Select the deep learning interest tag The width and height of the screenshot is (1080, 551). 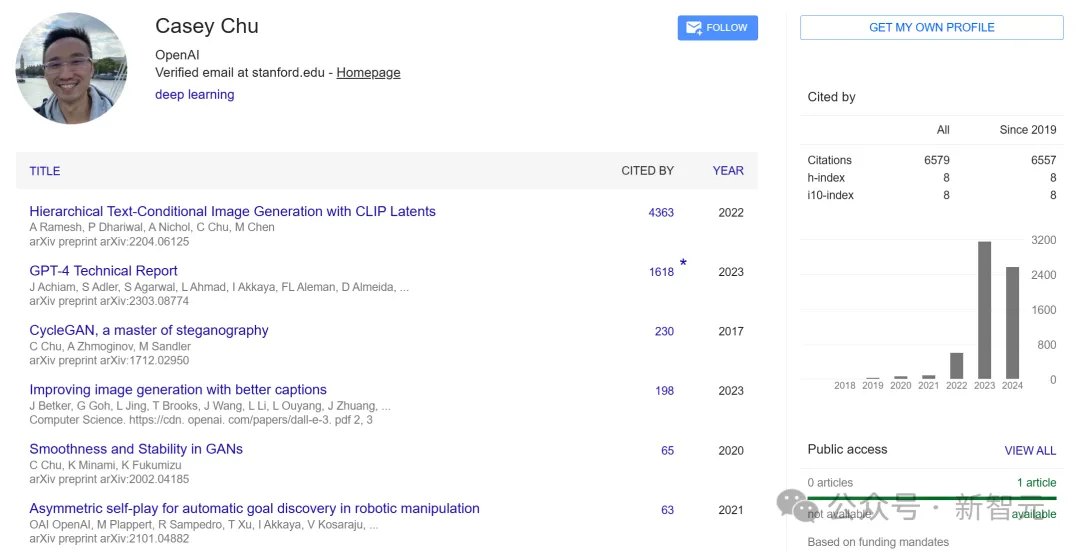[195, 94]
